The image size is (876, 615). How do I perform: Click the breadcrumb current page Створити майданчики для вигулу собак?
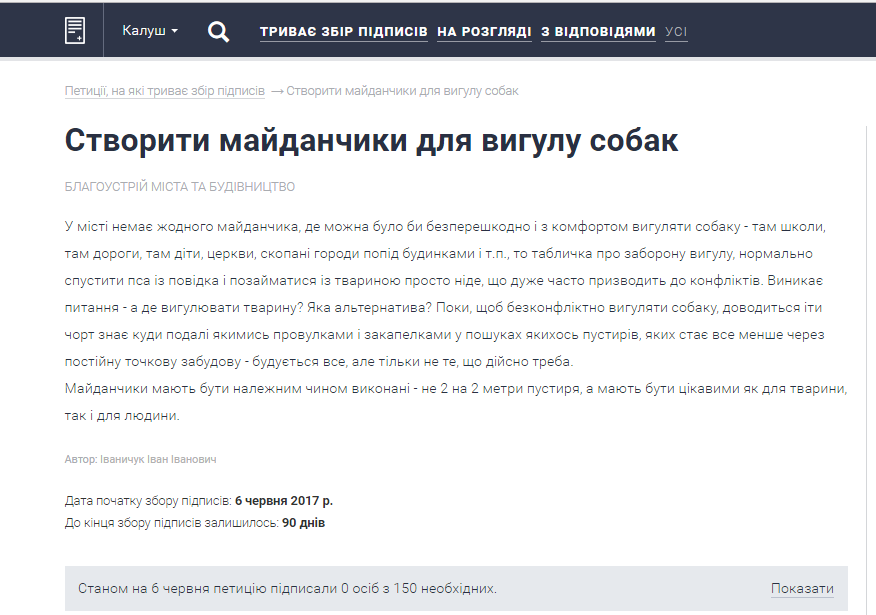click(x=402, y=90)
